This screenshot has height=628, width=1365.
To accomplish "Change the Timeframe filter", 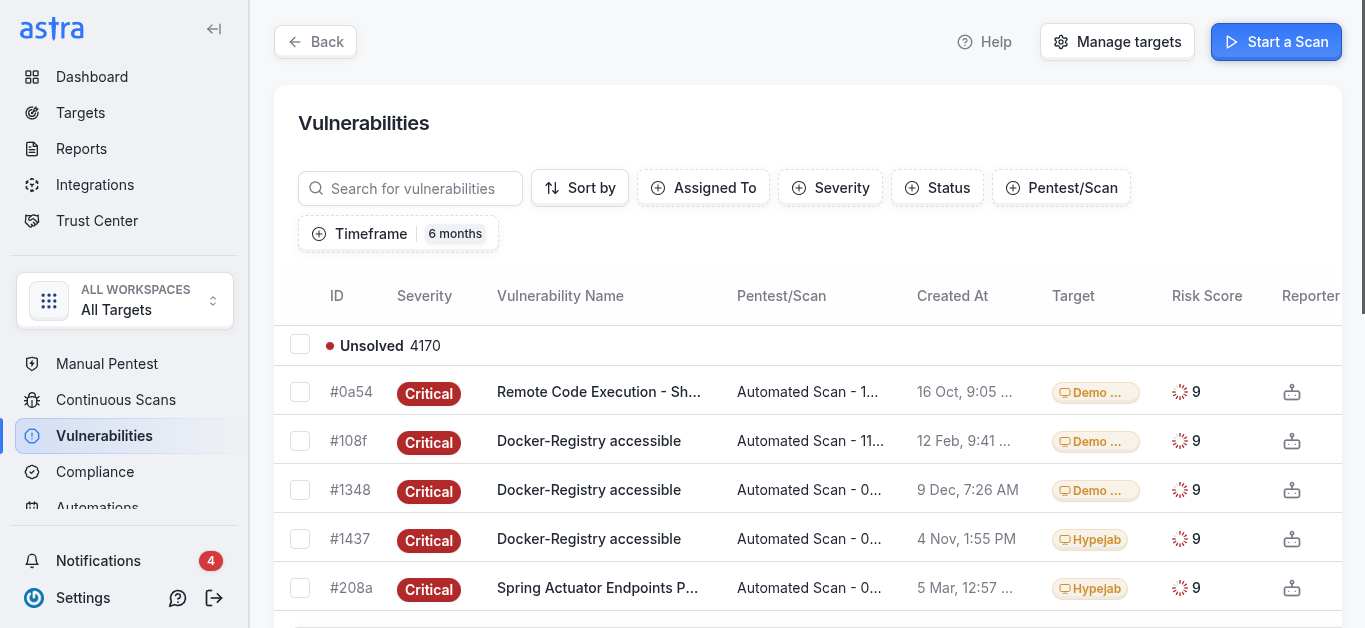I will pos(398,234).
